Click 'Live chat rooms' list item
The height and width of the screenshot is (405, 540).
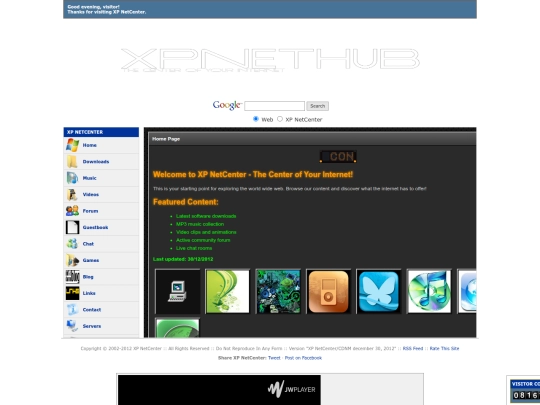click(194, 248)
